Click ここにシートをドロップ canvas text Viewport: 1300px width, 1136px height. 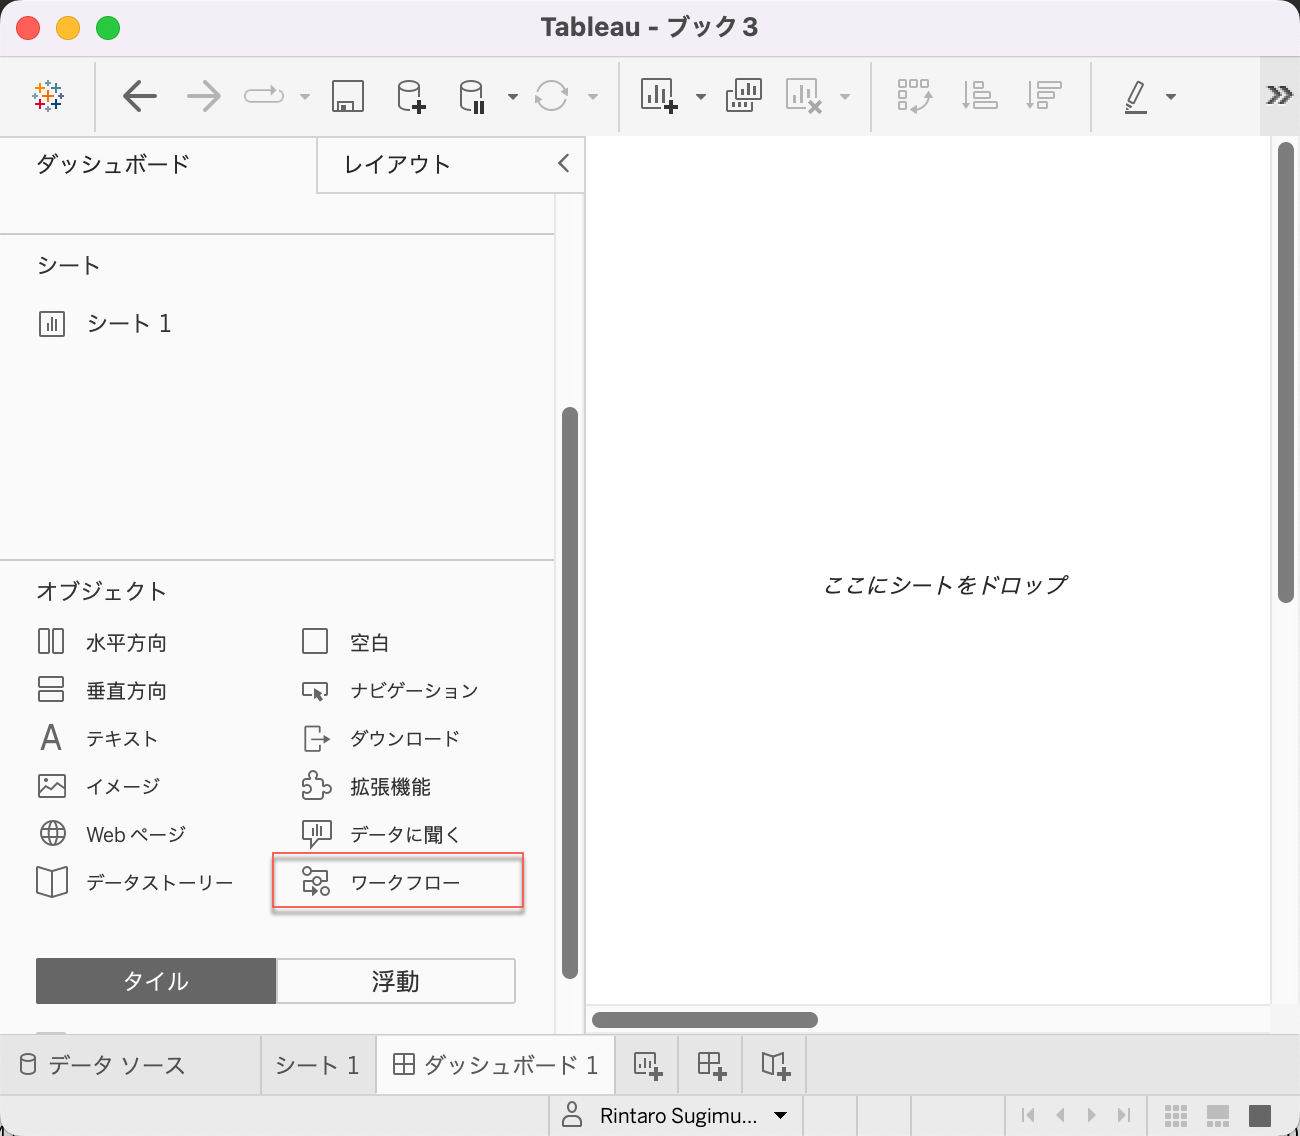click(x=945, y=585)
